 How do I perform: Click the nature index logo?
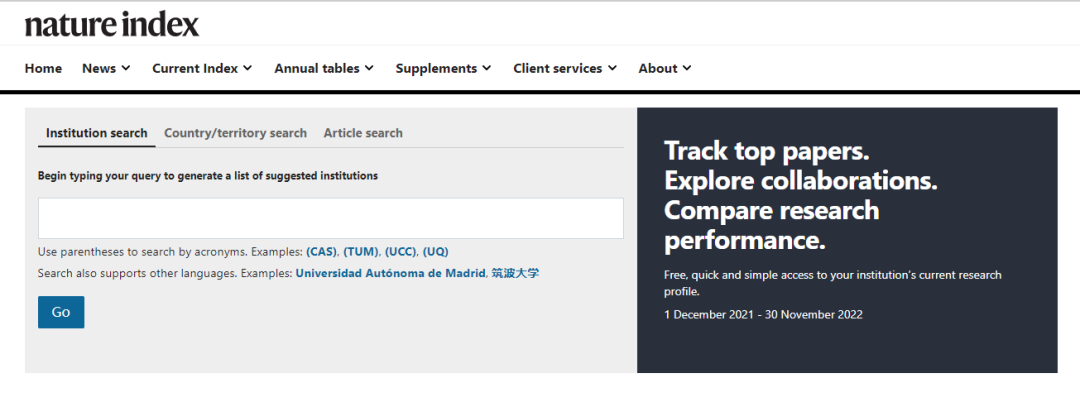tap(112, 25)
